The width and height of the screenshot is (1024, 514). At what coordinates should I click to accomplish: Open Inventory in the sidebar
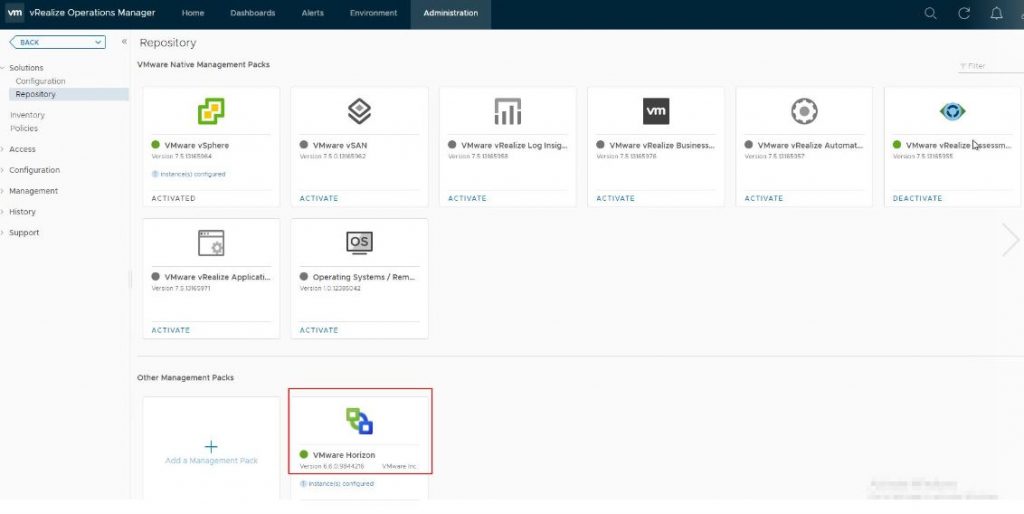click(x=27, y=115)
